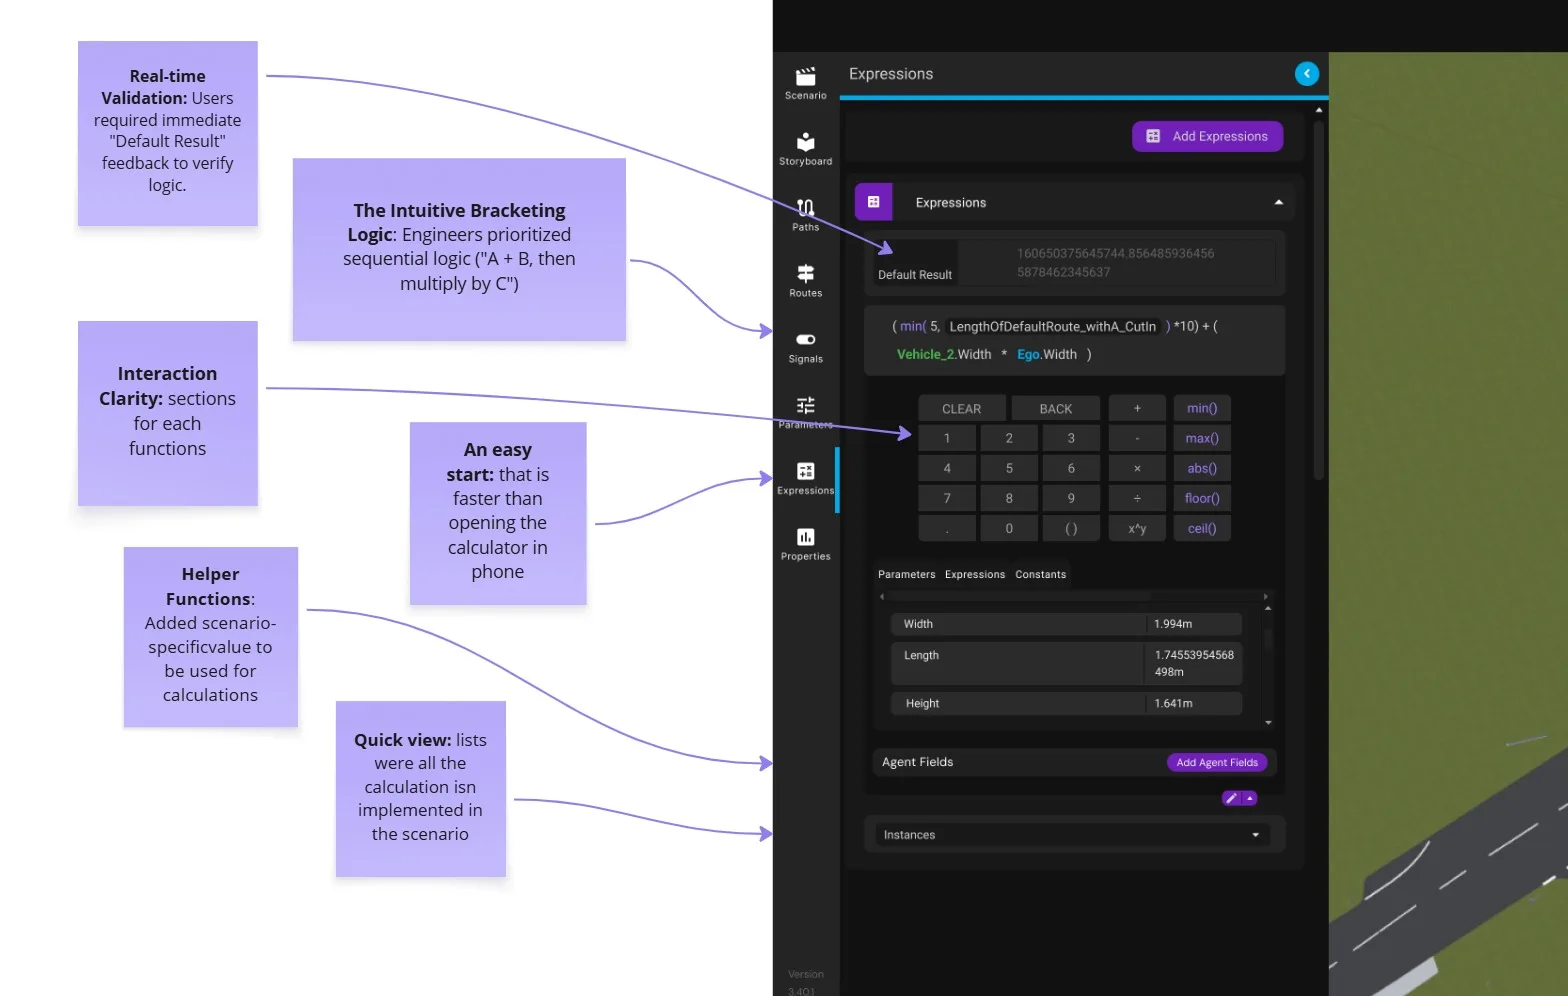Click digit 1 on keypad

tap(947, 438)
